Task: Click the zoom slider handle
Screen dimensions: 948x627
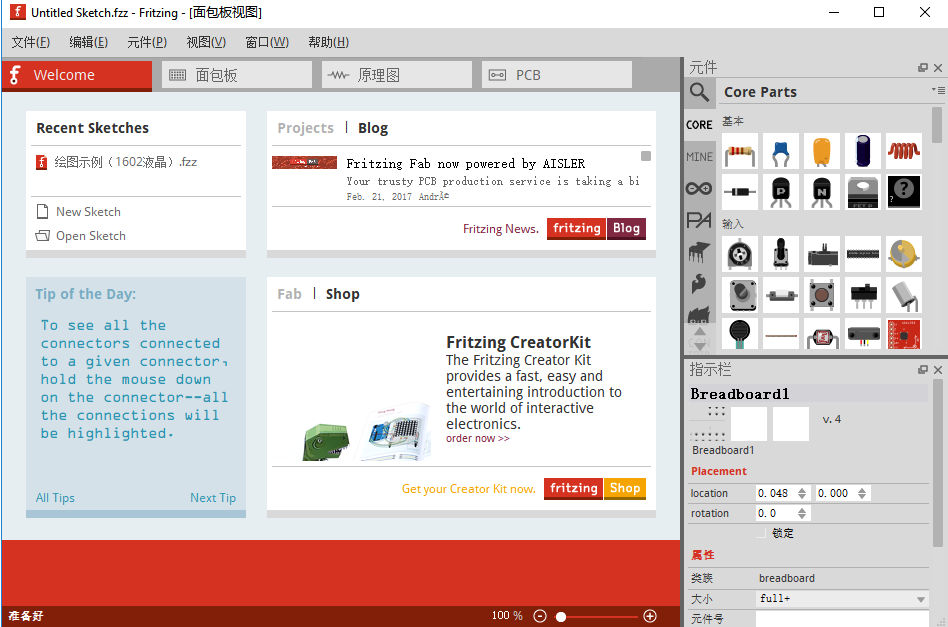Action: 561,617
